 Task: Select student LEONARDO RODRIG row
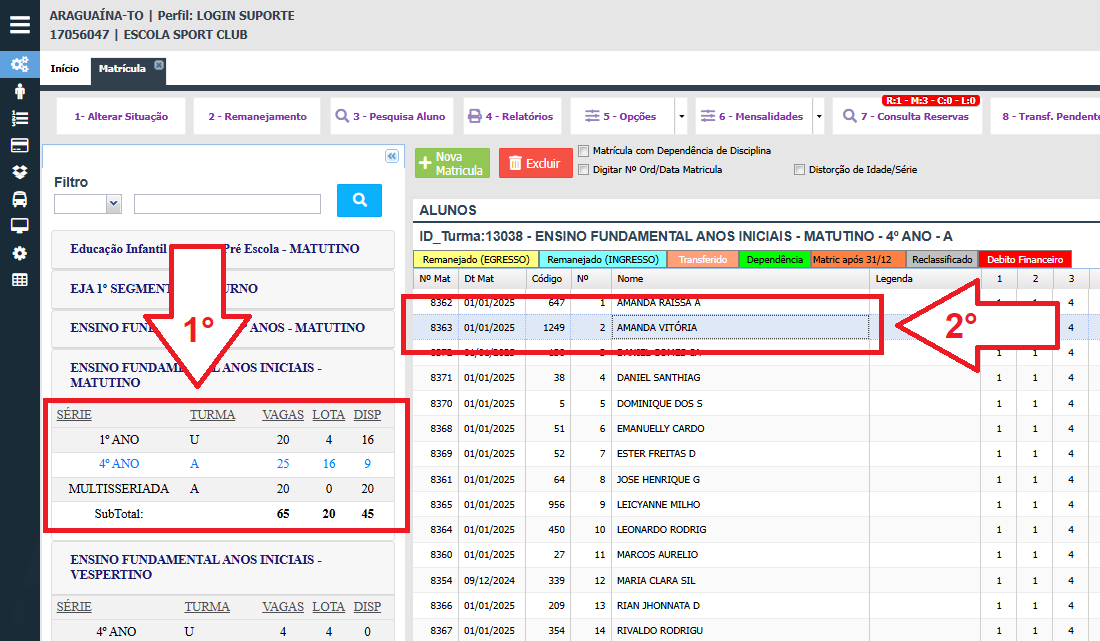pos(756,529)
